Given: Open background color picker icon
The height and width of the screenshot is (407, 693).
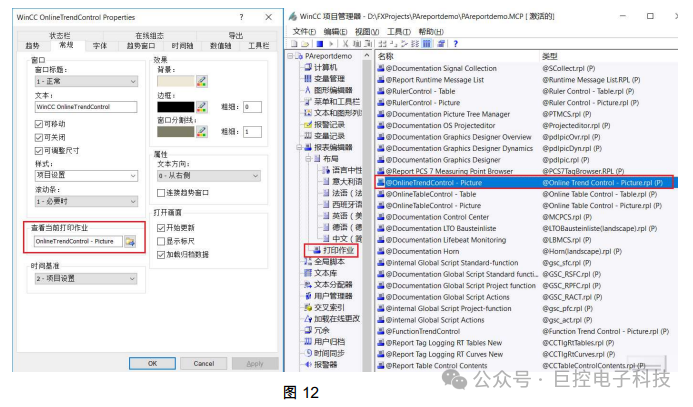Looking at the screenshot, I should (202, 81).
